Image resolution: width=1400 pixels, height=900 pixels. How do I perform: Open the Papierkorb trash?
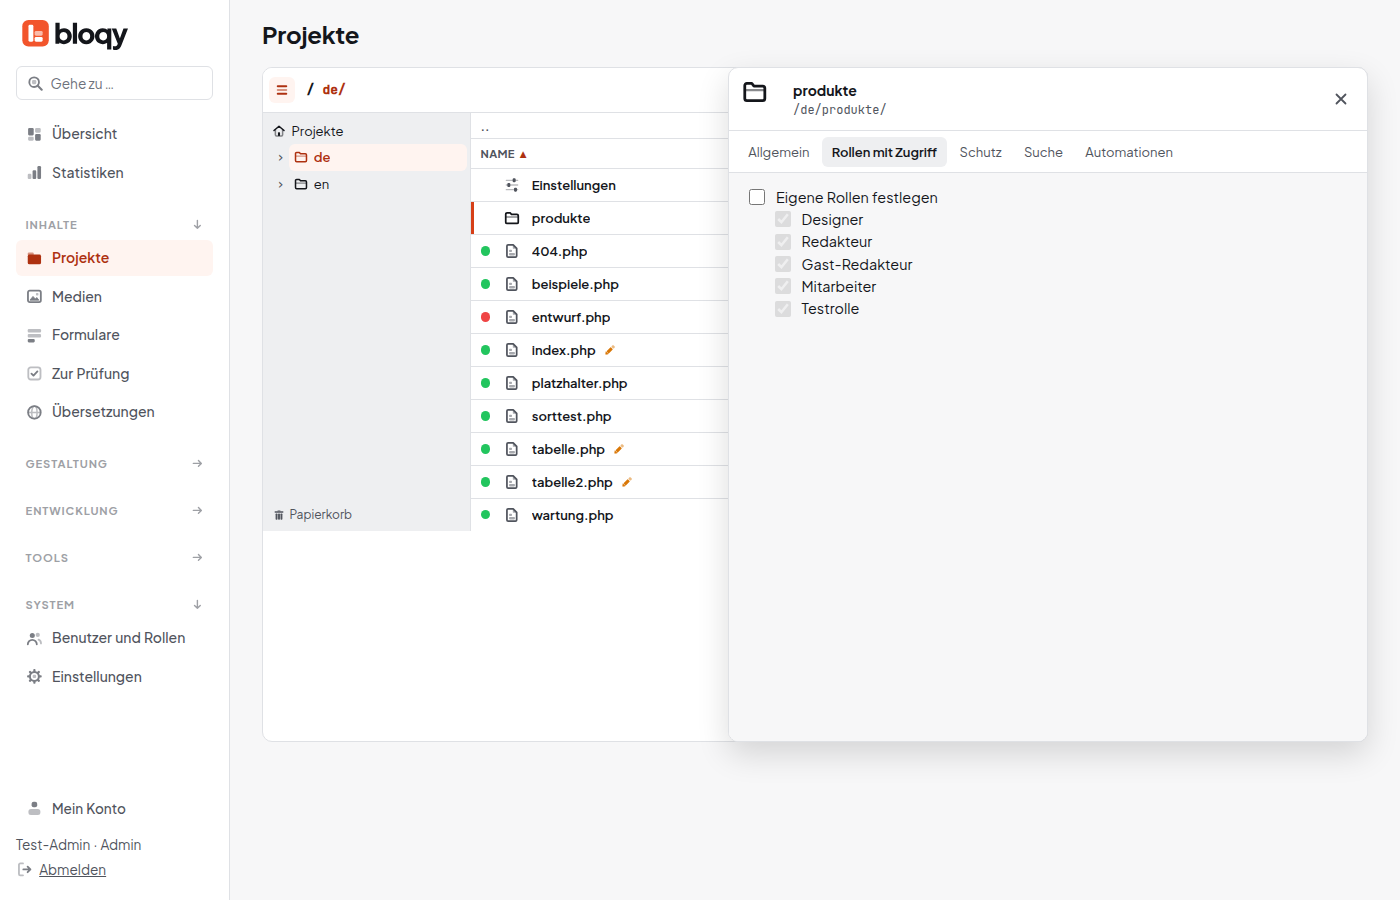tap(313, 515)
